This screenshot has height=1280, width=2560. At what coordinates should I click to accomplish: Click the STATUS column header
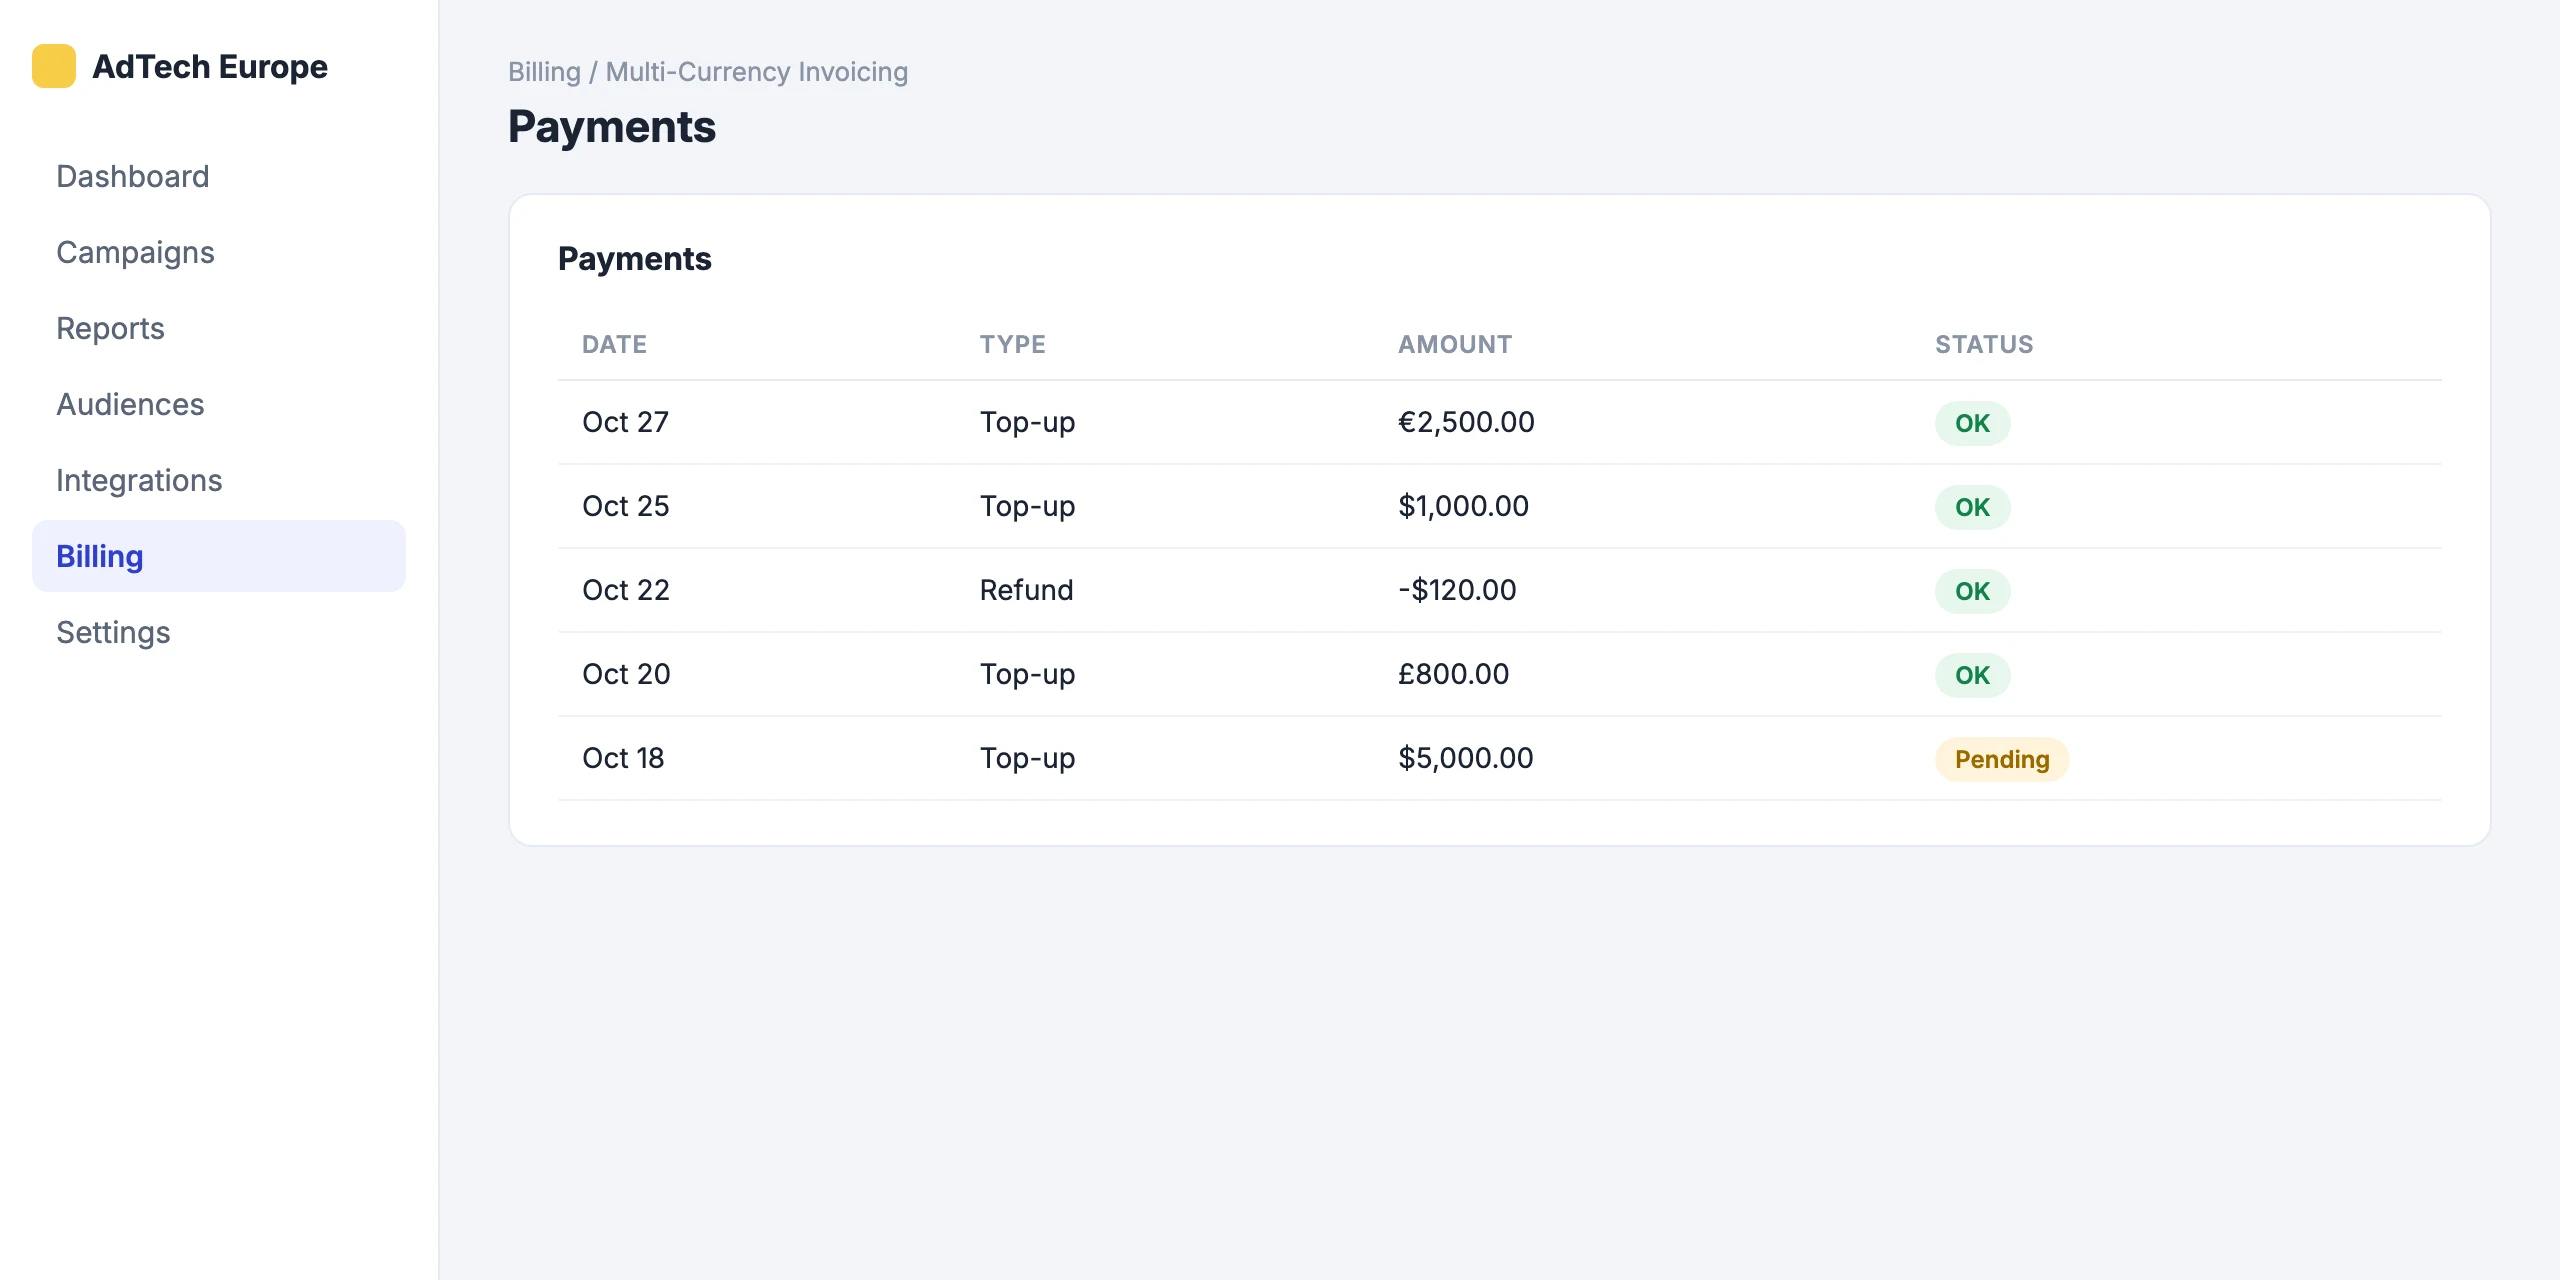[x=1984, y=344]
